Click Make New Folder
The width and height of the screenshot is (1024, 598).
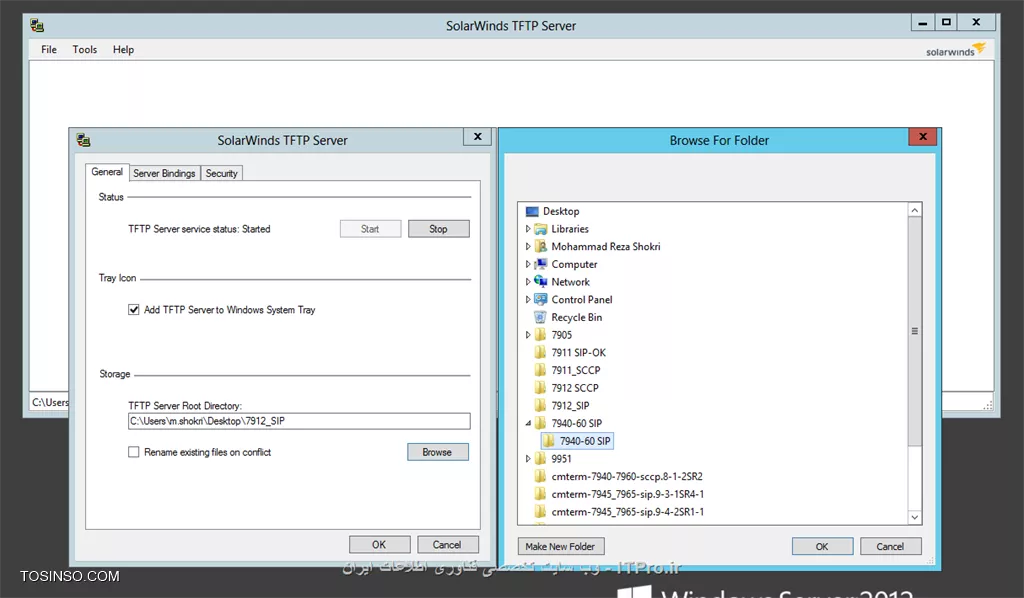point(560,546)
